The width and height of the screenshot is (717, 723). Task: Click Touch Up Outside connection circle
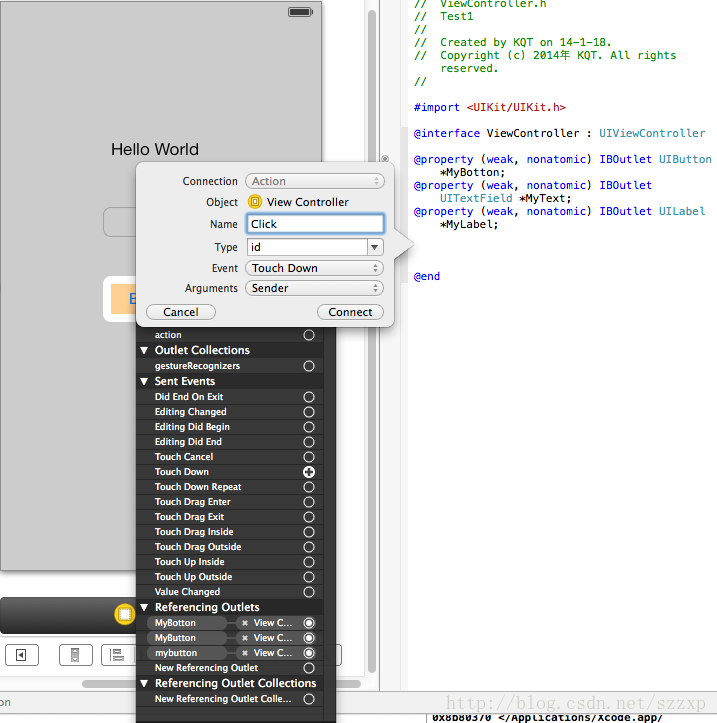(309, 577)
